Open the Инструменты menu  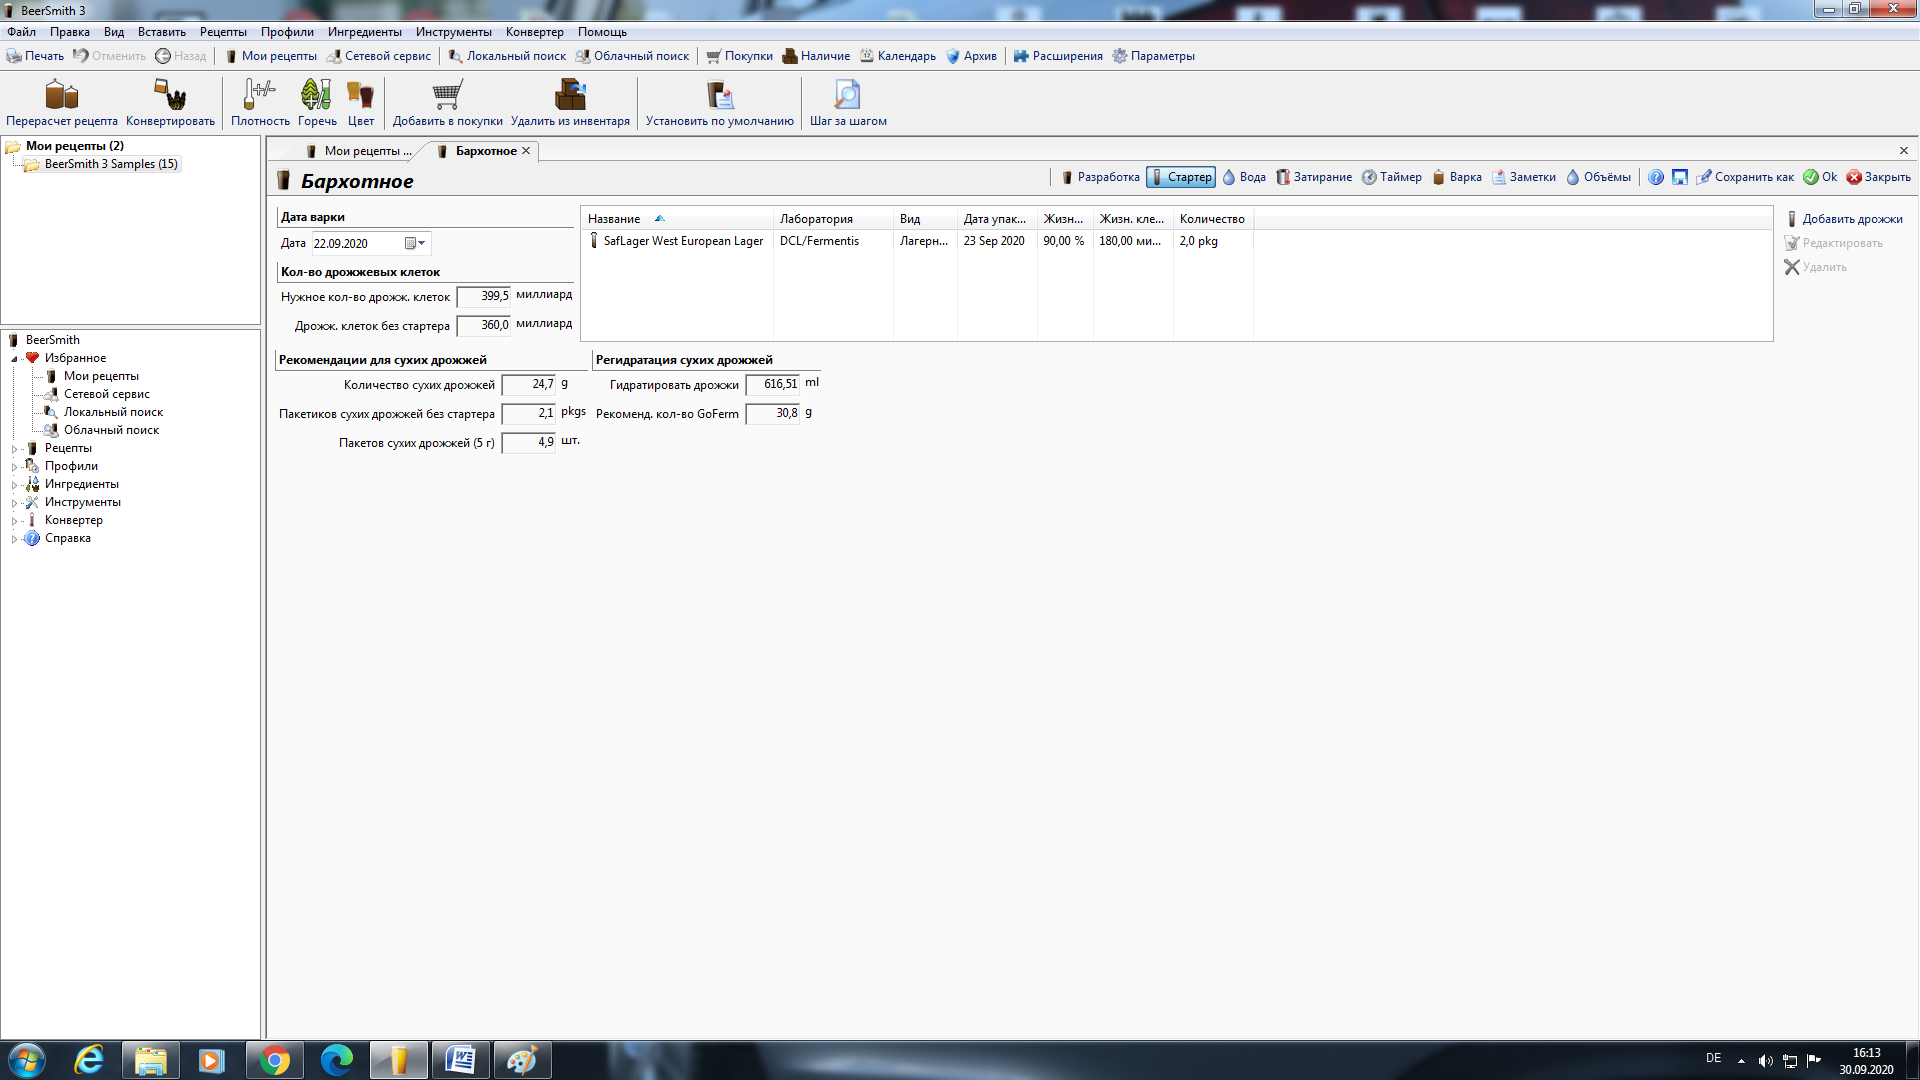[x=453, y=32]
